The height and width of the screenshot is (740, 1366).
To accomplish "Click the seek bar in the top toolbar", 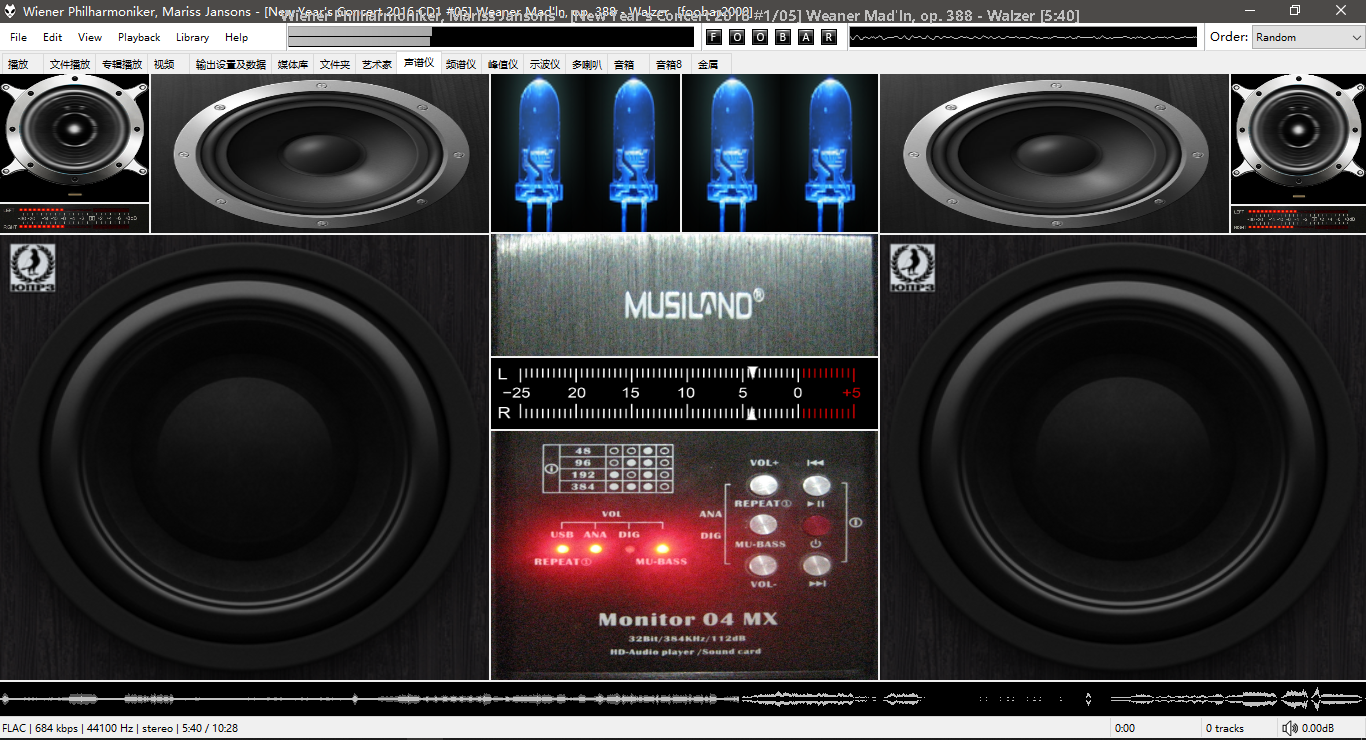I will [490, 37].
